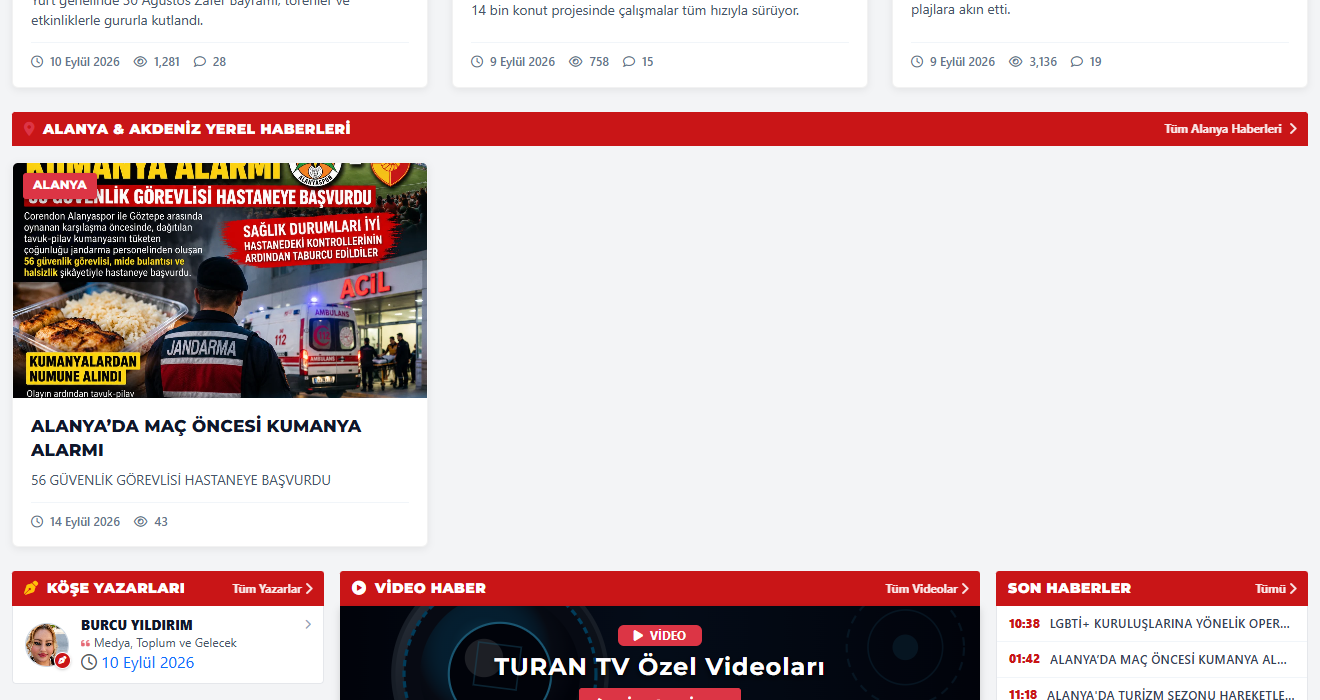Click the 10:38 timestamp
The height and width of the screenshot is (700, 1320).
coord(1024,624)
